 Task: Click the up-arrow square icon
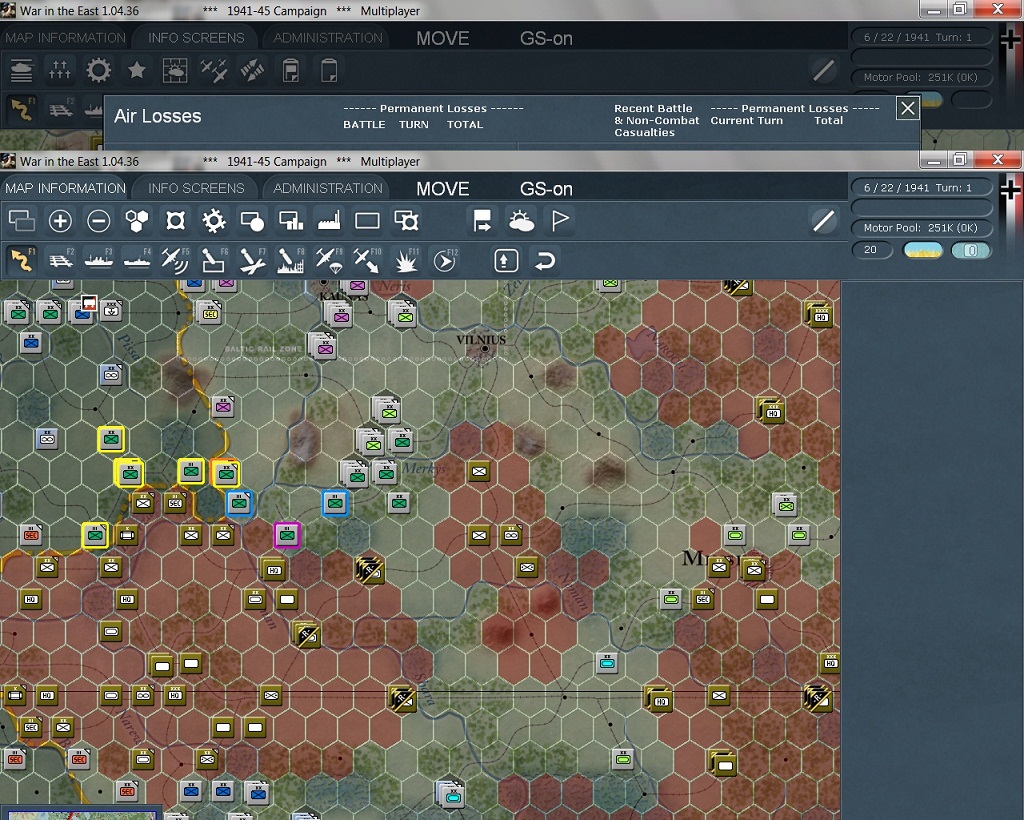[506, 260]
